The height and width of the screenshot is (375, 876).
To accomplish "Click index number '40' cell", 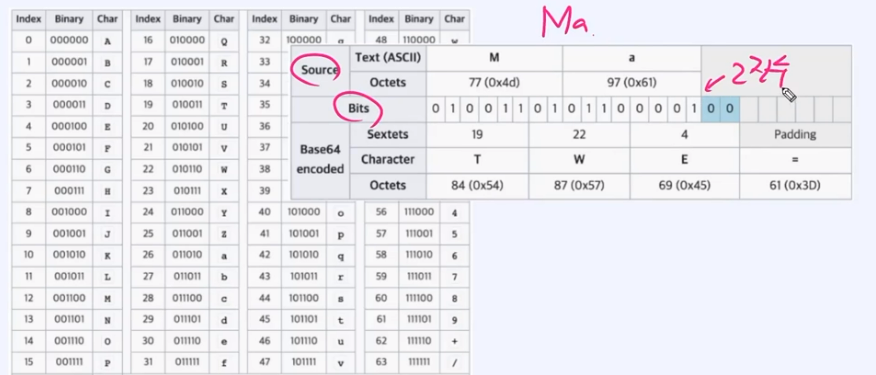I will pyautogui.click(x=265, y=212).
